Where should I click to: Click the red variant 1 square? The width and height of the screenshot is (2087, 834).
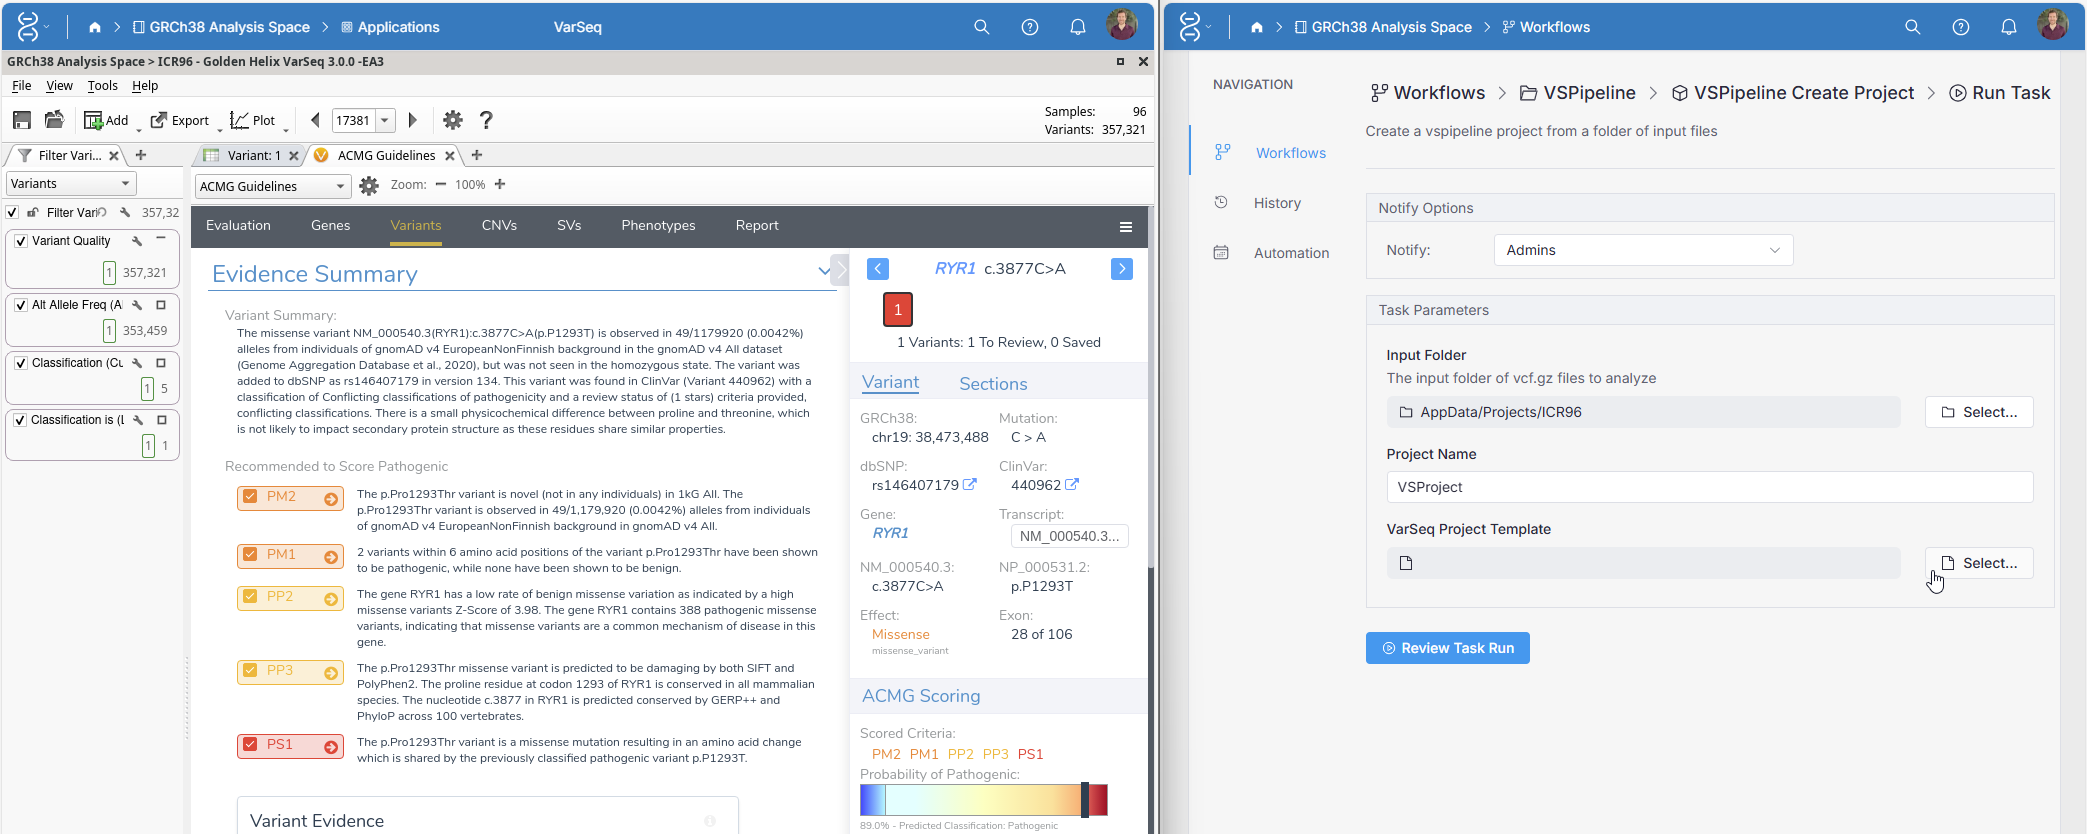(898, 309)
